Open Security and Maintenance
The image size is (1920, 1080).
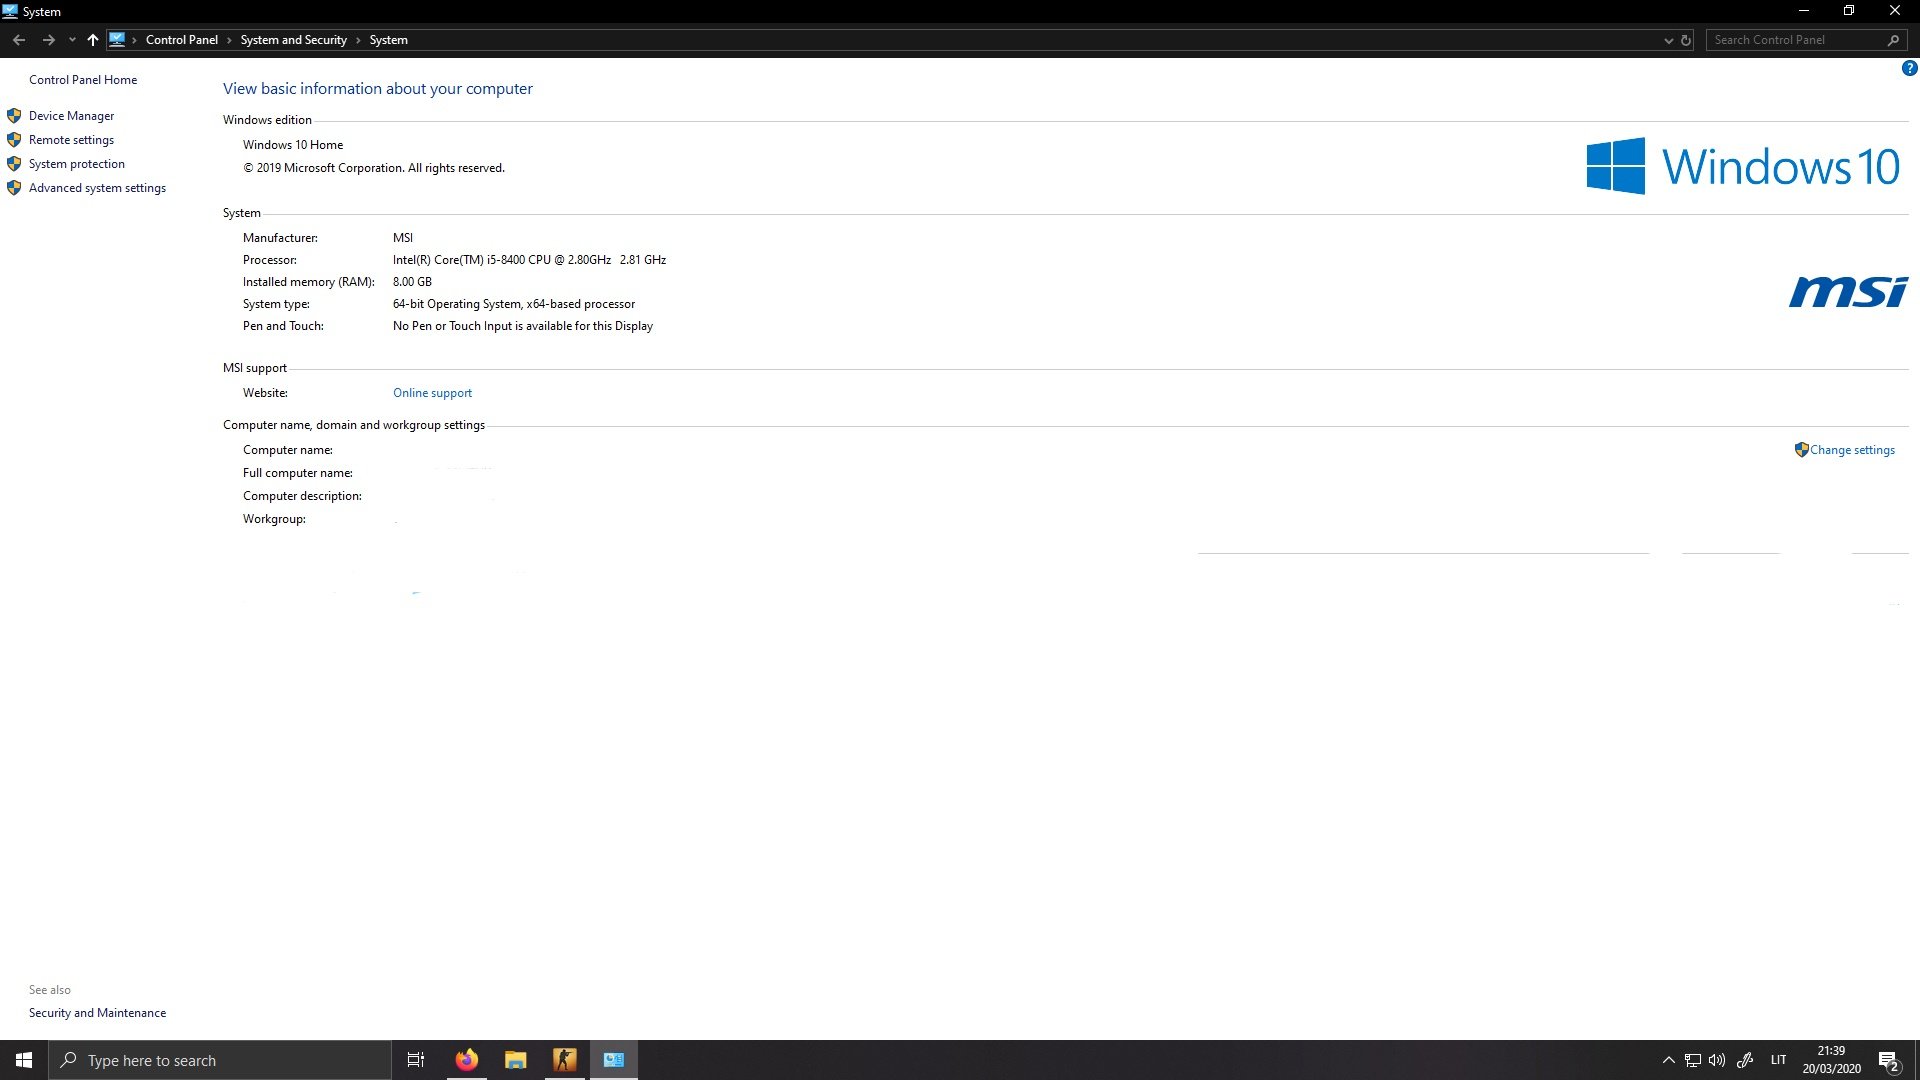click(97, 1013)
